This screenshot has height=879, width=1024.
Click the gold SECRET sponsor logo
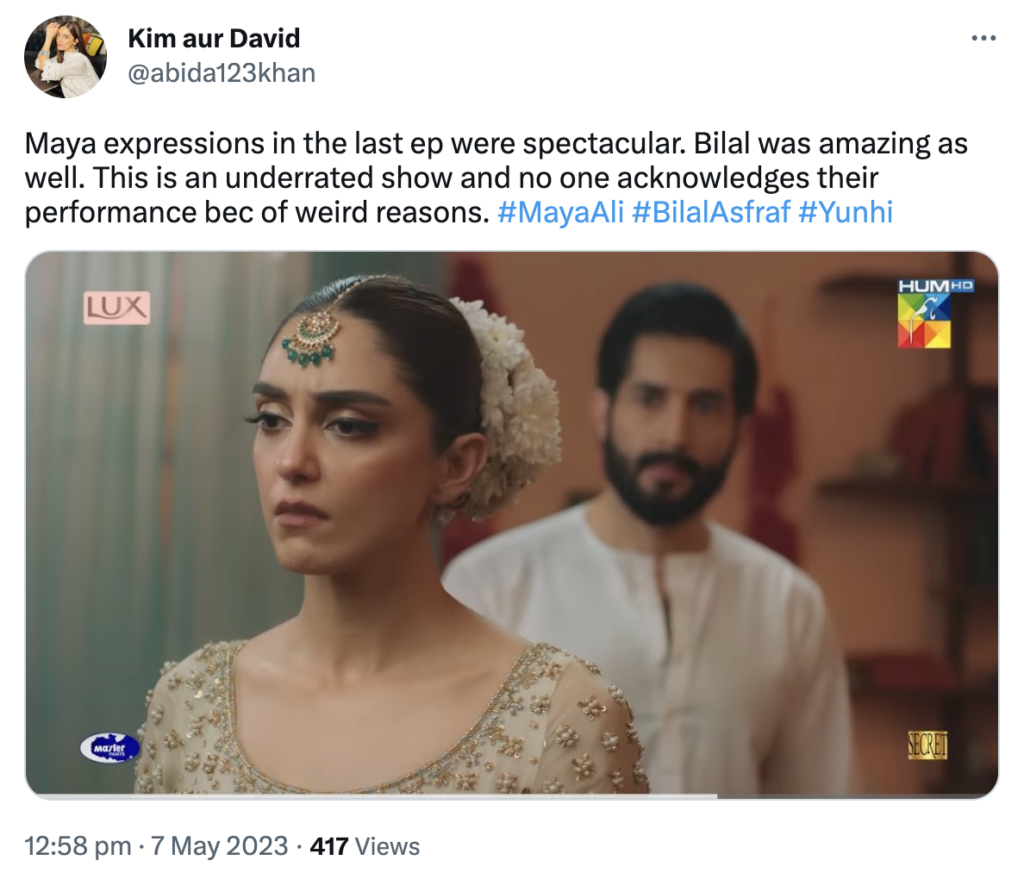[x=927, y=745]
